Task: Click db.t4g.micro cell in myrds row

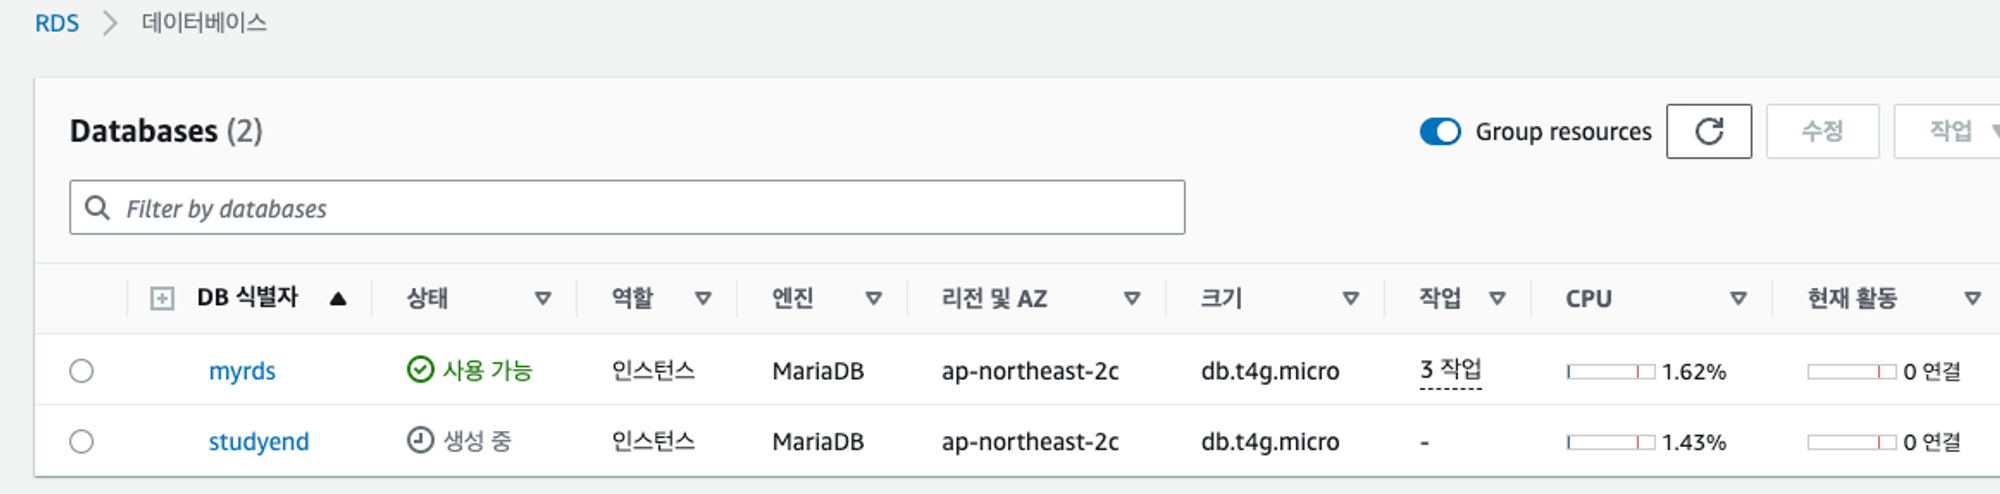Action: click(1270, 371)
